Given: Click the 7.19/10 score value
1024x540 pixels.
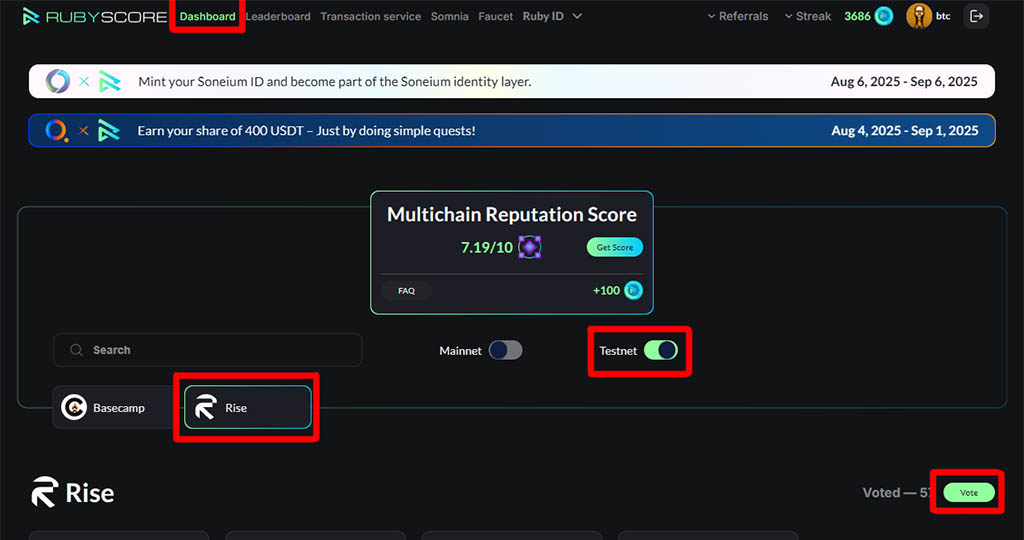Looking at the screenshot, I should pos(487,247).
